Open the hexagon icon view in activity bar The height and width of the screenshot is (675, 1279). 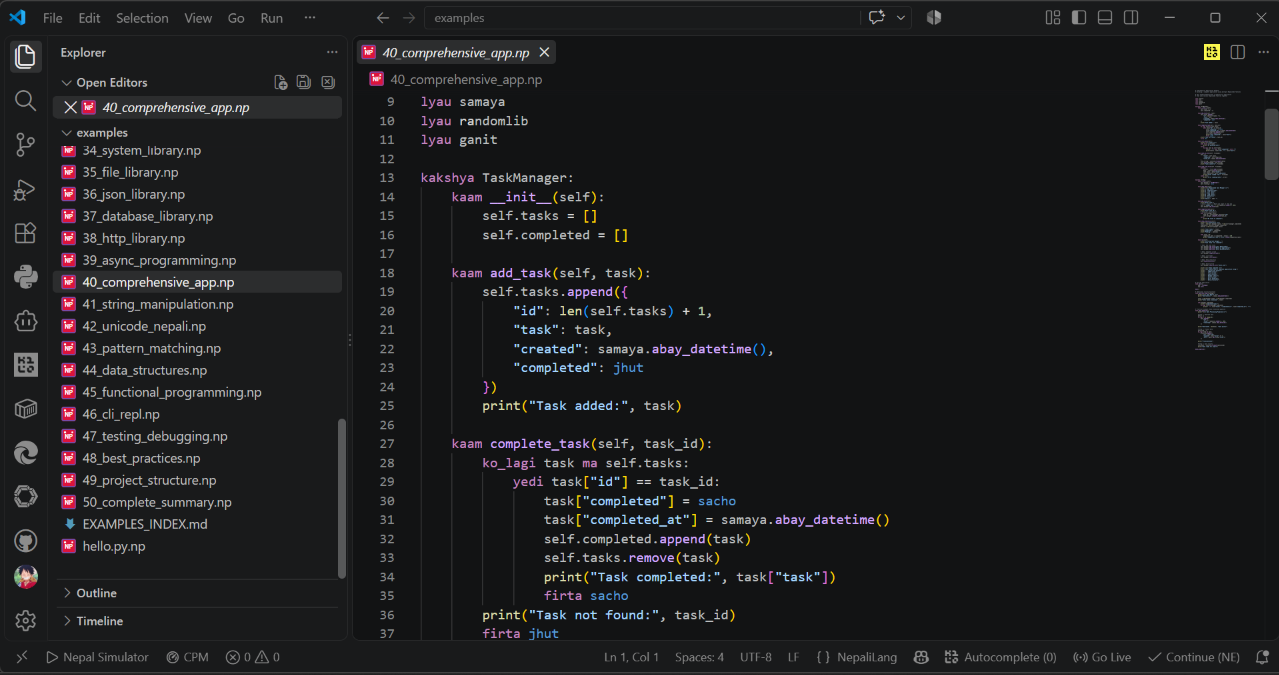click(x=26, y=497)
